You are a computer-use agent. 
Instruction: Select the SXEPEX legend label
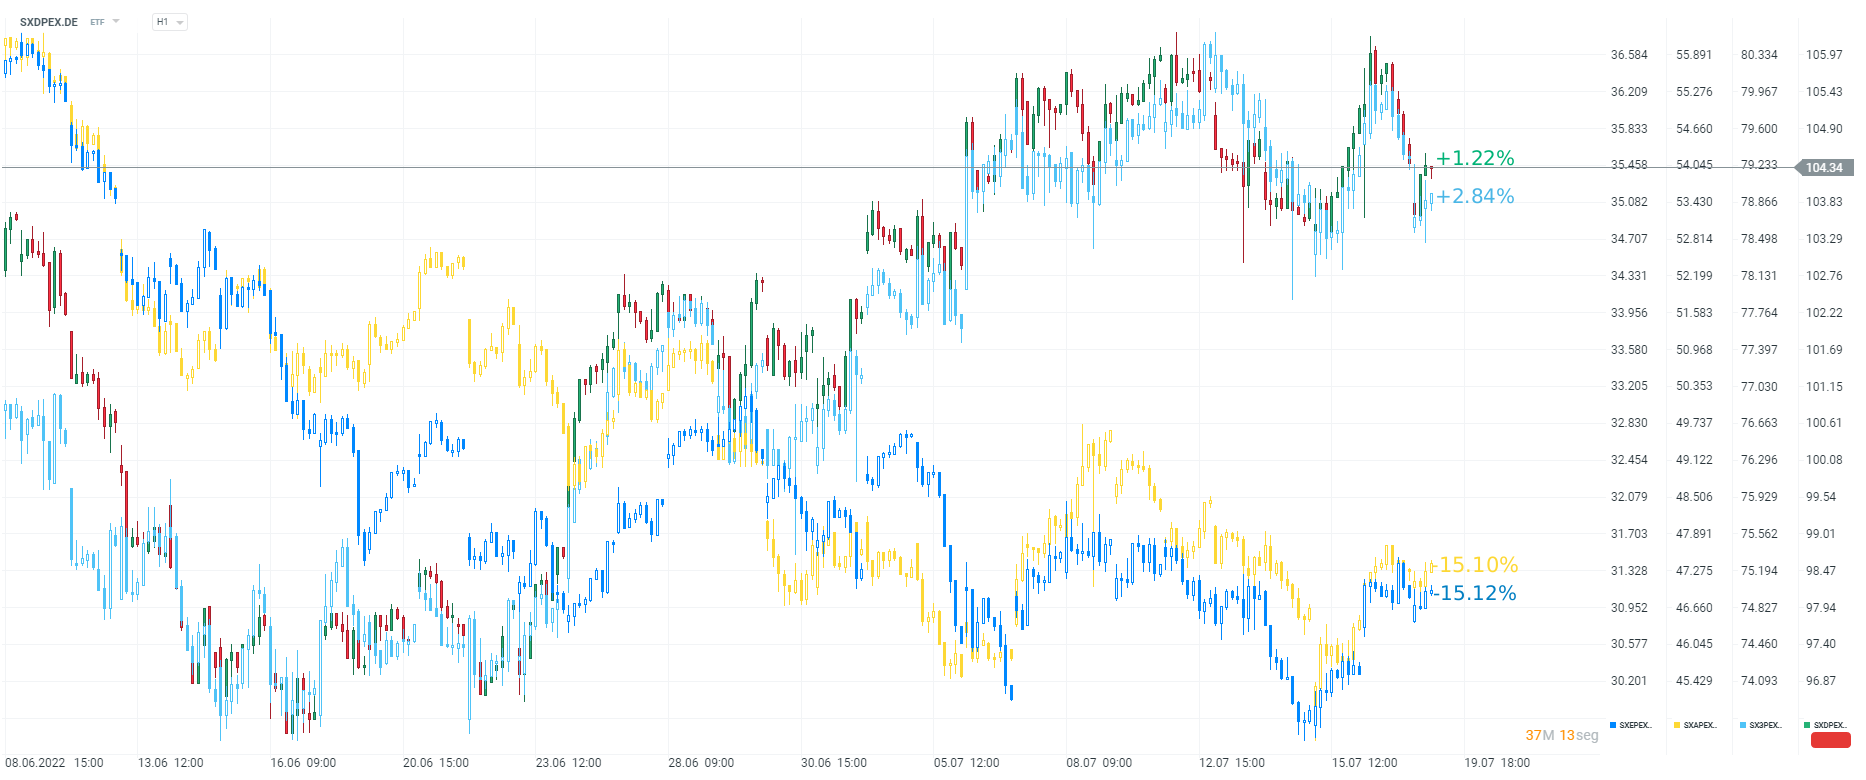tap(1636, 725)
